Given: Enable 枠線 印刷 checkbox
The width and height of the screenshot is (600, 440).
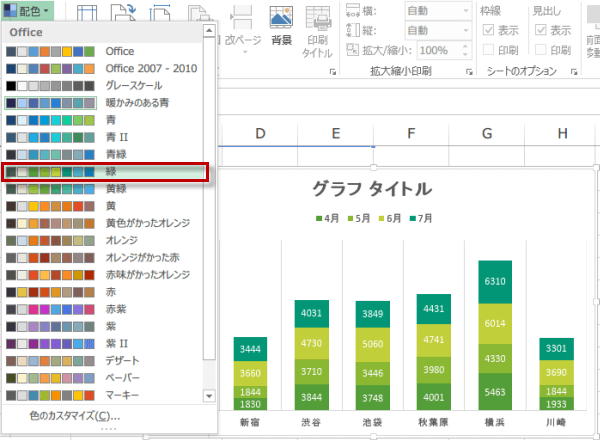Looking at the screenshot, I should 488,50.
